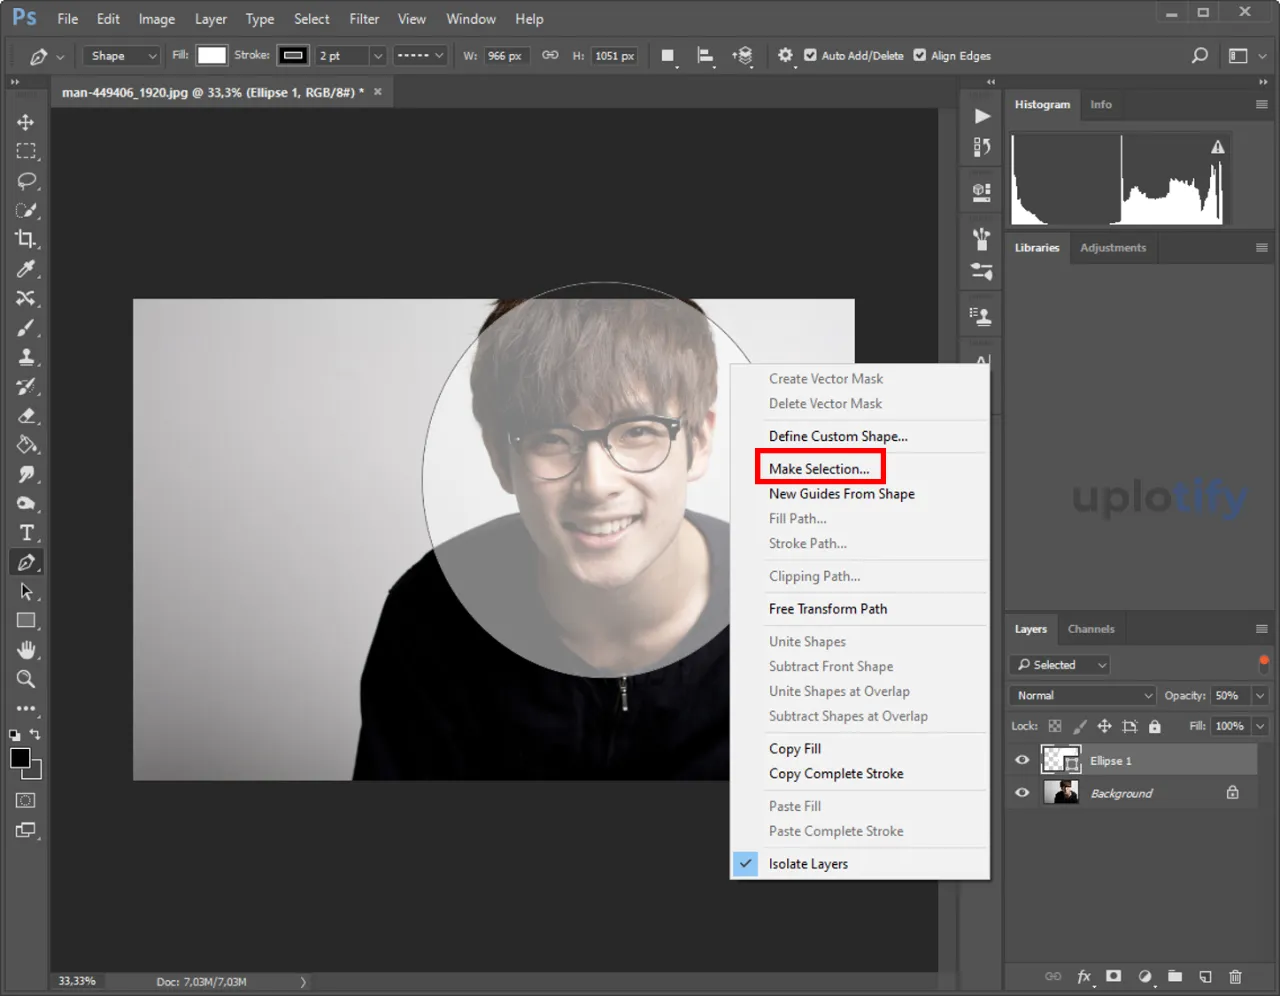Viewport: 1280px width, 996px height.
Task: Select the Zoom tool
Action: (x=26, y=679)
